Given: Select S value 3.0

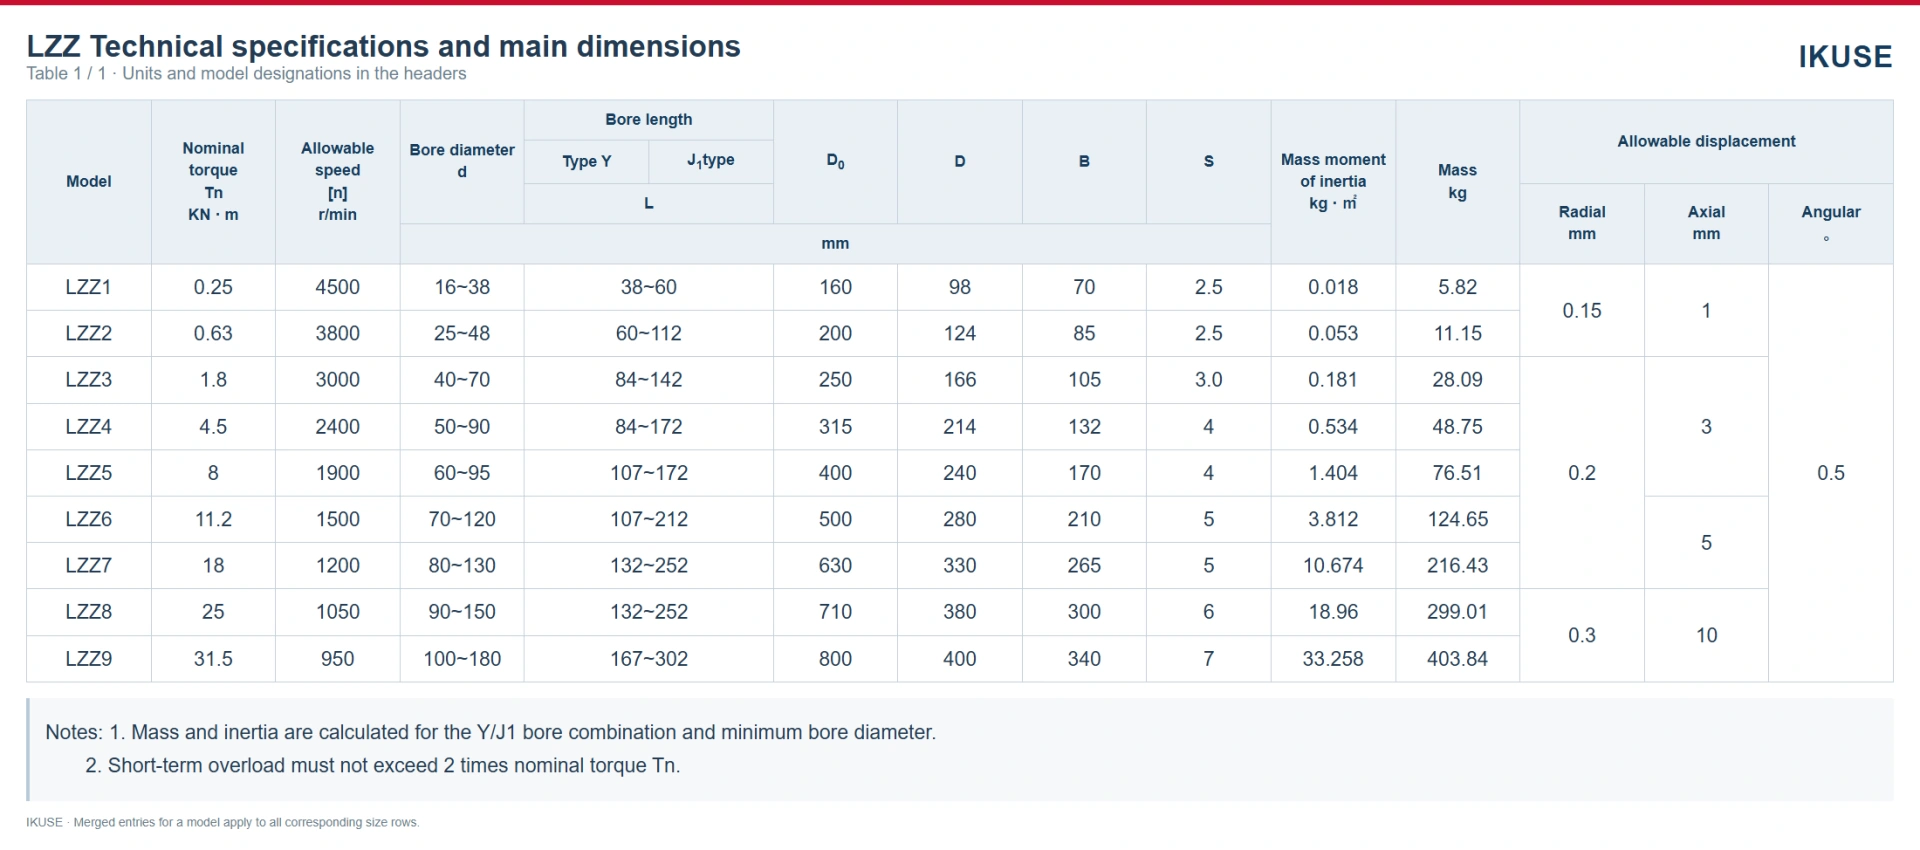Looking at the screenshot, I should coord(1208,380).
